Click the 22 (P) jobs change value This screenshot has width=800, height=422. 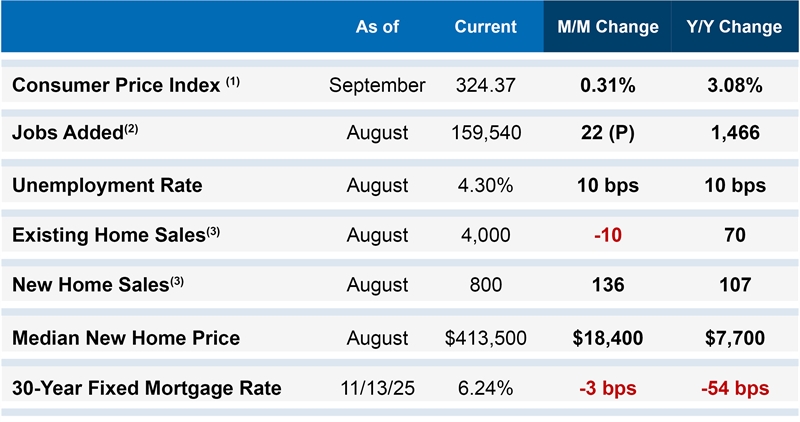tap(607, 133)
